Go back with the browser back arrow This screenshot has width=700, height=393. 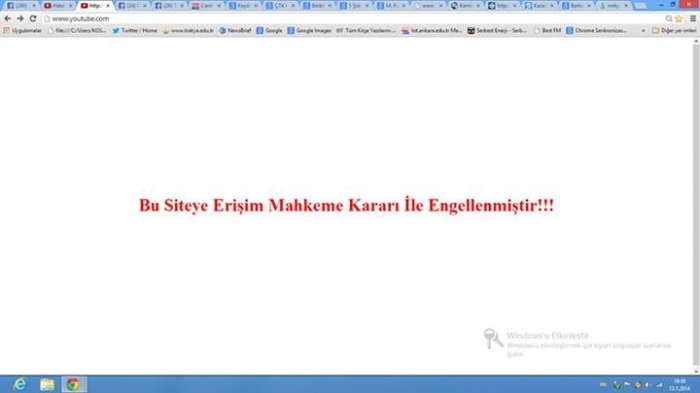coord(8,19)
